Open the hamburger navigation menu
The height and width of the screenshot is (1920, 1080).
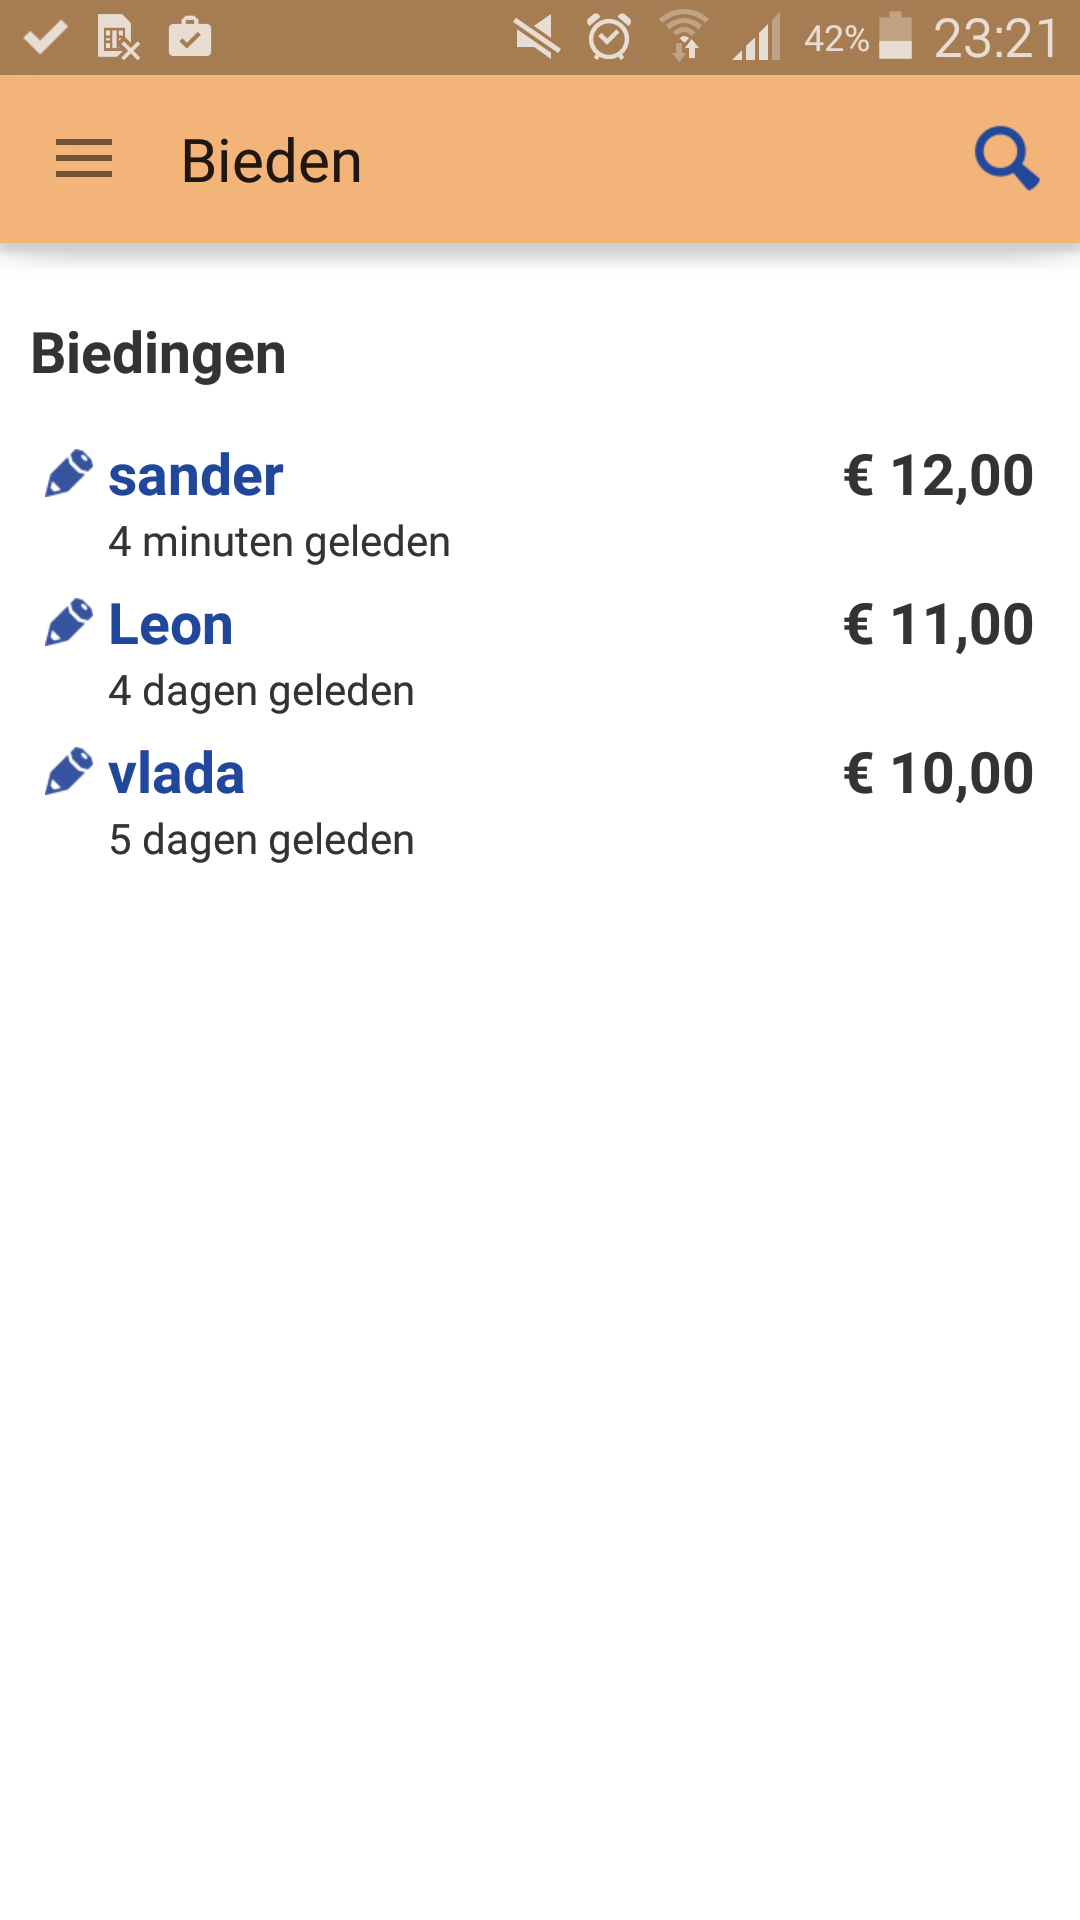[84, 160]
